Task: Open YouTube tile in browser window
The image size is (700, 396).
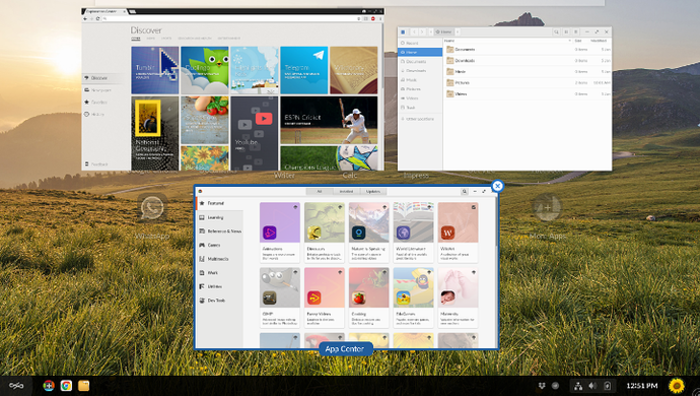Action: pyautogui.click(x=254, y=133)
